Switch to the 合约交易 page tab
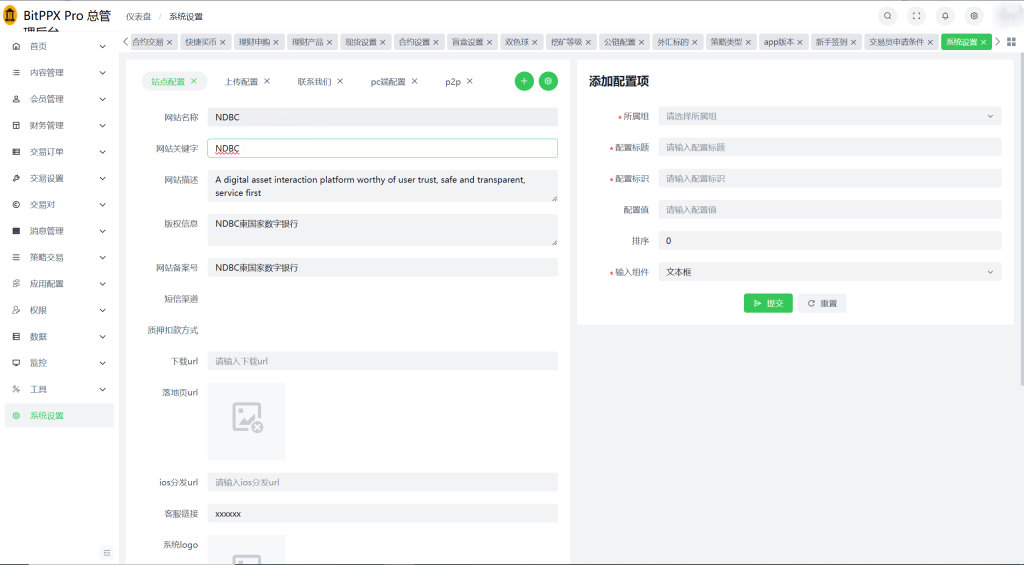The width and height of the screenshot is (1024, 565). [x=148, y=42]
